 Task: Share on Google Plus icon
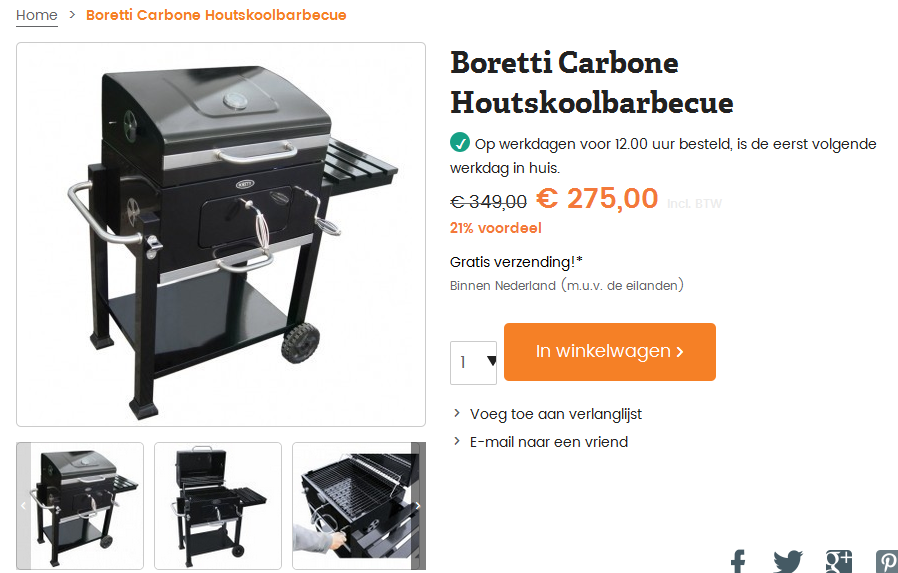click(x=838, y=562)
